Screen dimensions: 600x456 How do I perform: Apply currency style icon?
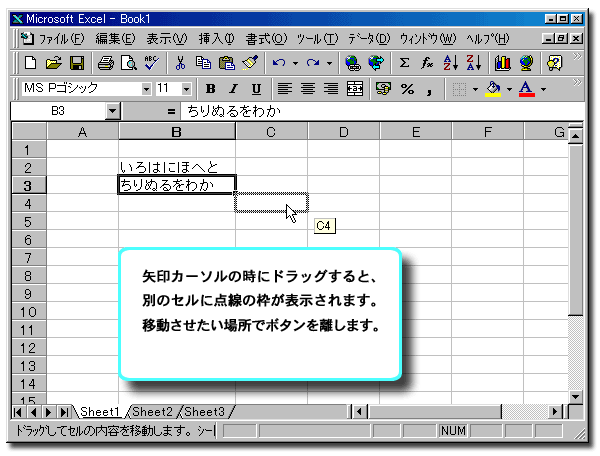[x=383, y=89]
